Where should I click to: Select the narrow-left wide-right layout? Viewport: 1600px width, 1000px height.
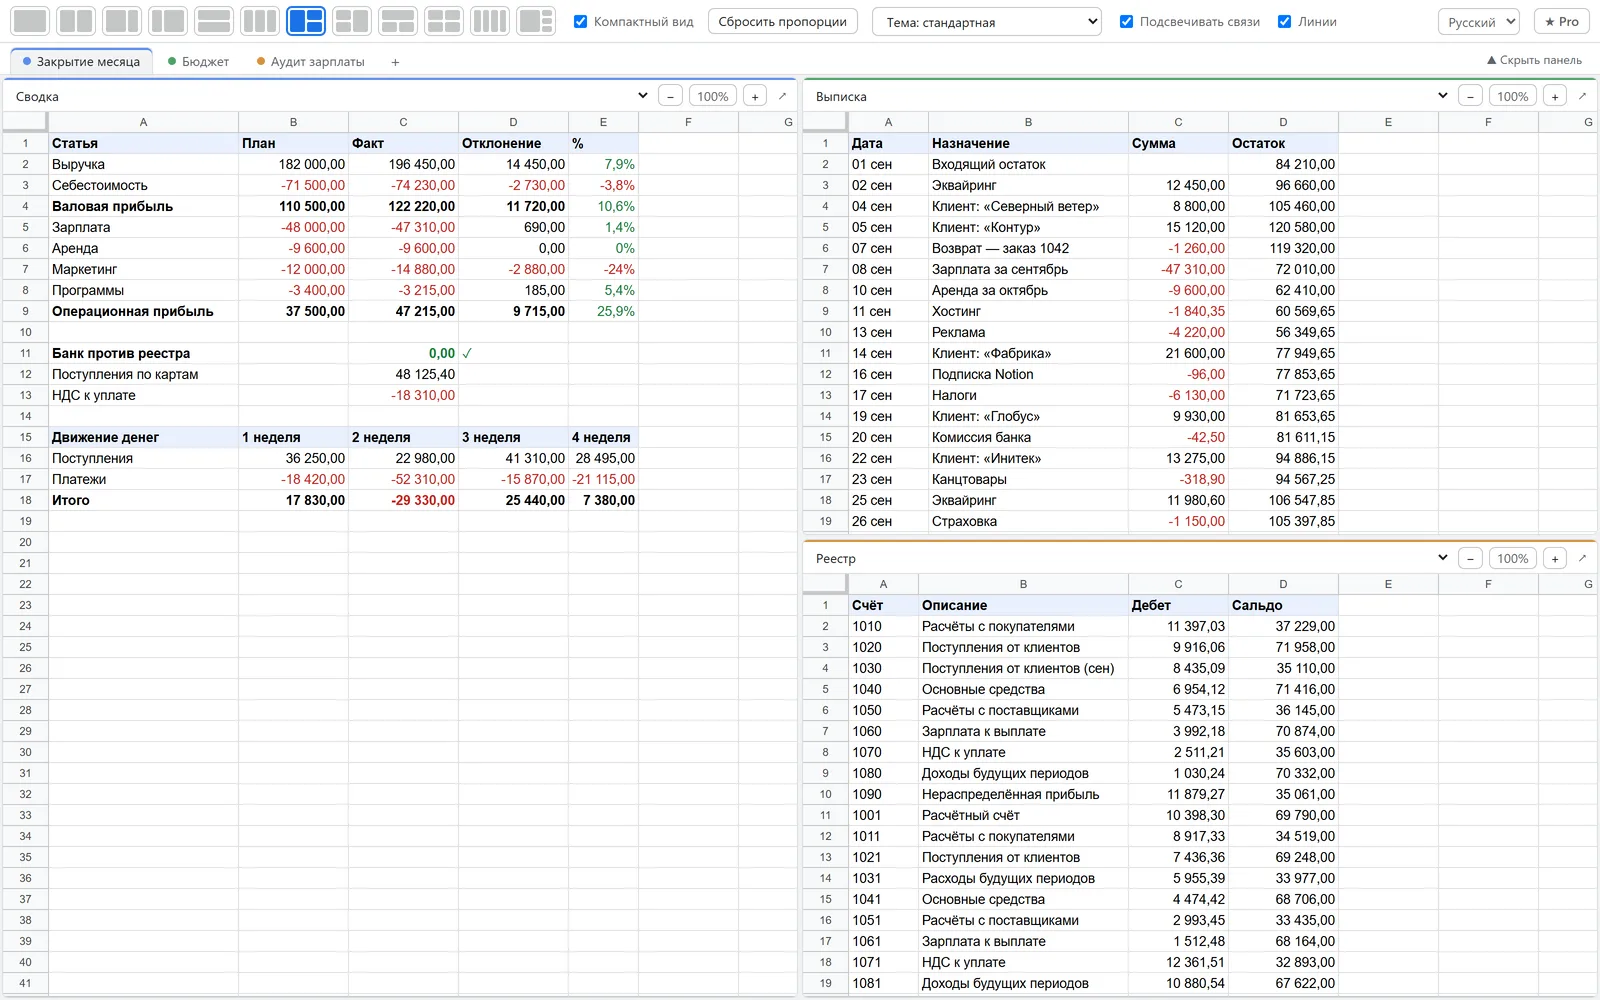click(168, 21)
